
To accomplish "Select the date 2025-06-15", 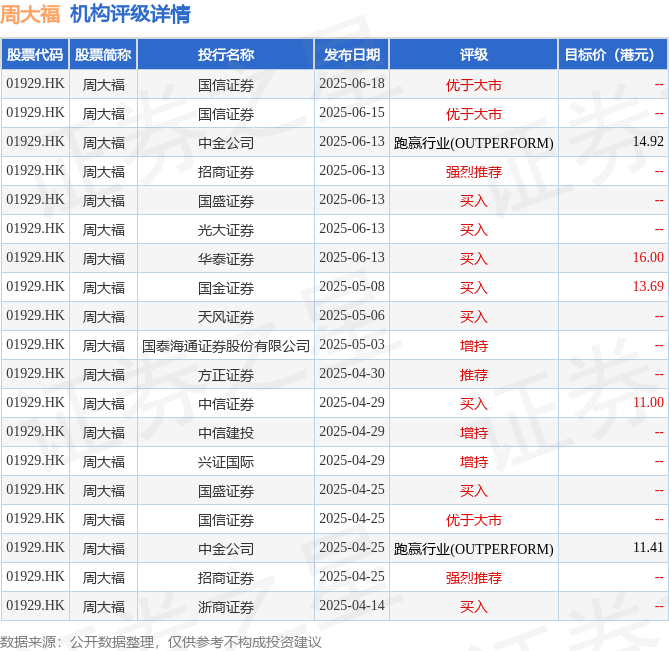I will (352, 113).
